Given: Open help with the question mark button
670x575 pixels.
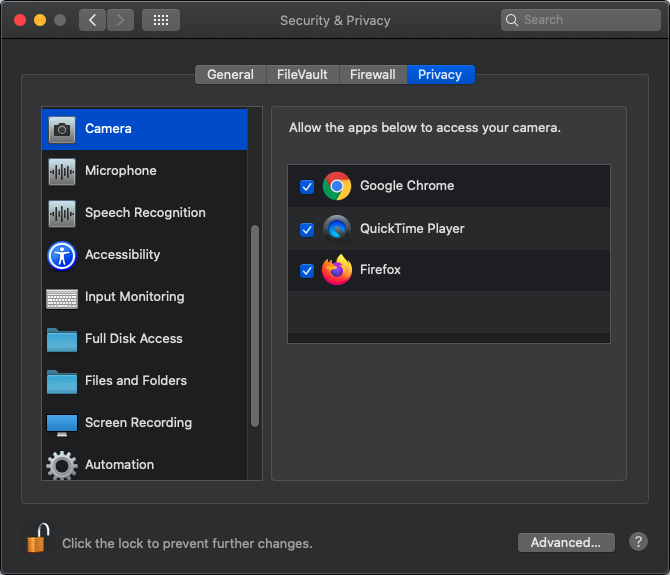Looking at the screenshot, I should [x=638, y=542].
